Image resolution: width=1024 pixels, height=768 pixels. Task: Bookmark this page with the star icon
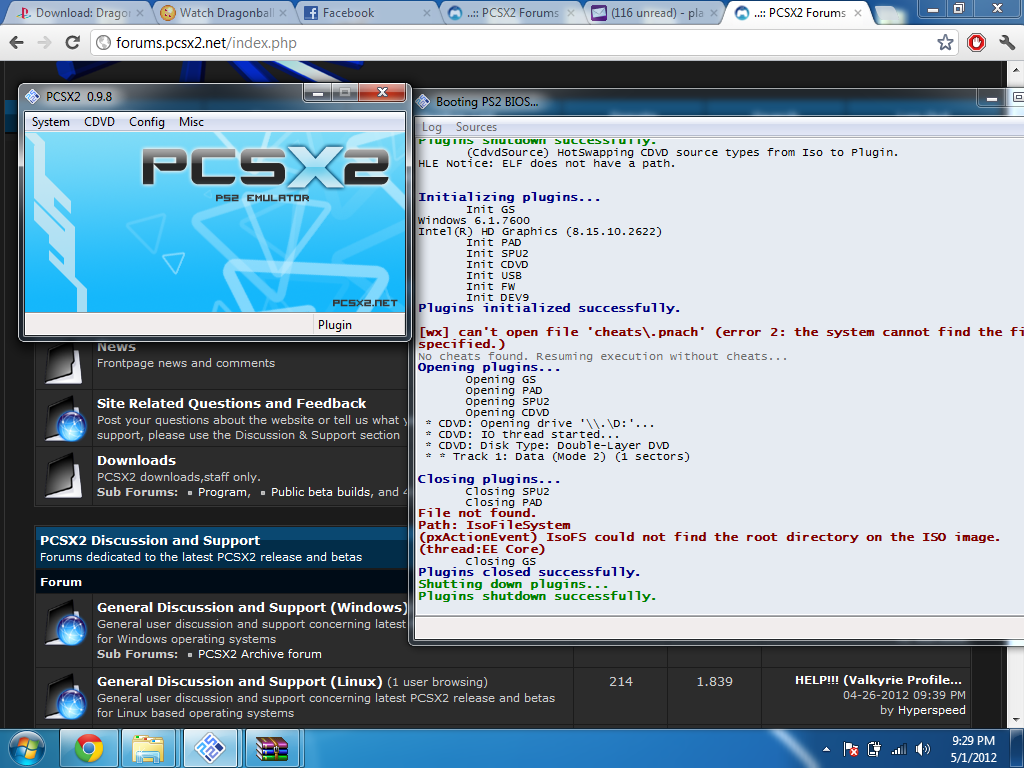(945, 42)
